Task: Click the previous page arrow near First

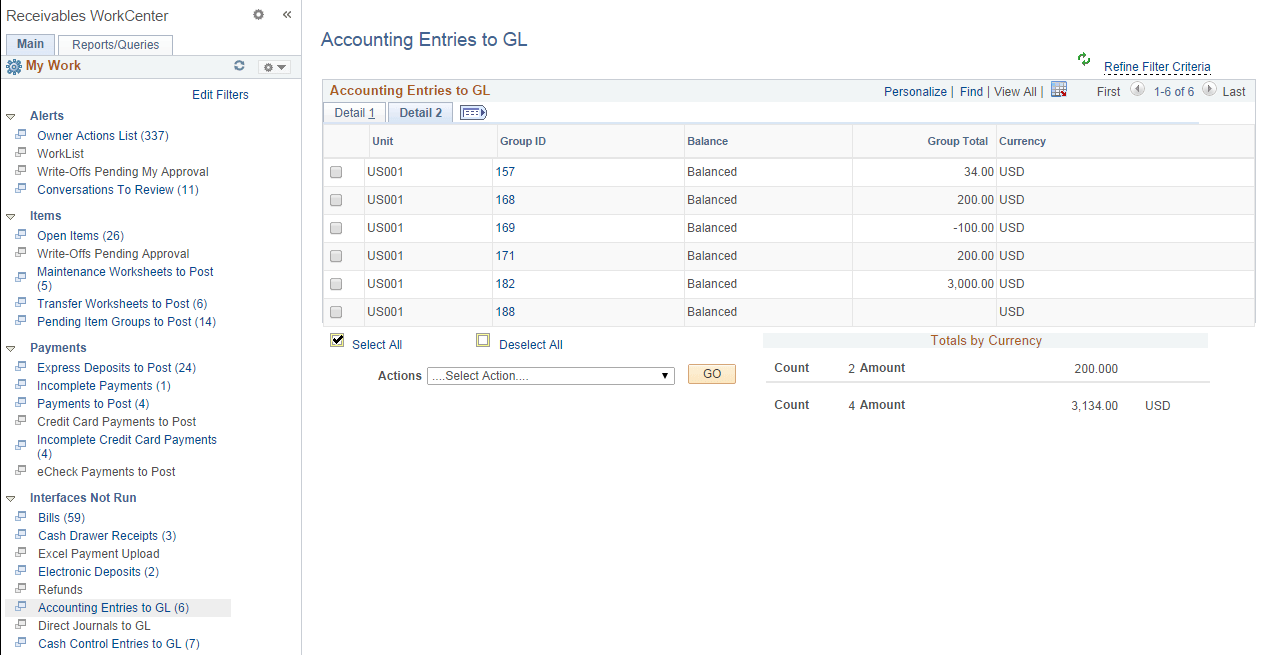Action: coord(1137,90)
